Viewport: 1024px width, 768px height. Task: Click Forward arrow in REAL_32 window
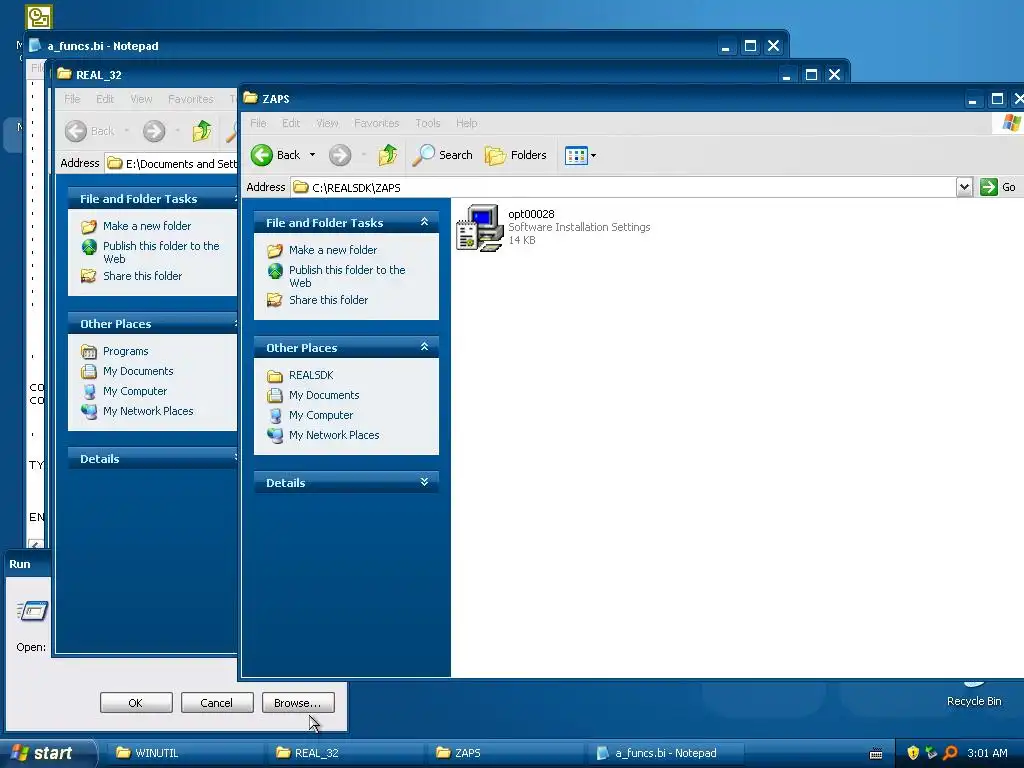(154, 131)
